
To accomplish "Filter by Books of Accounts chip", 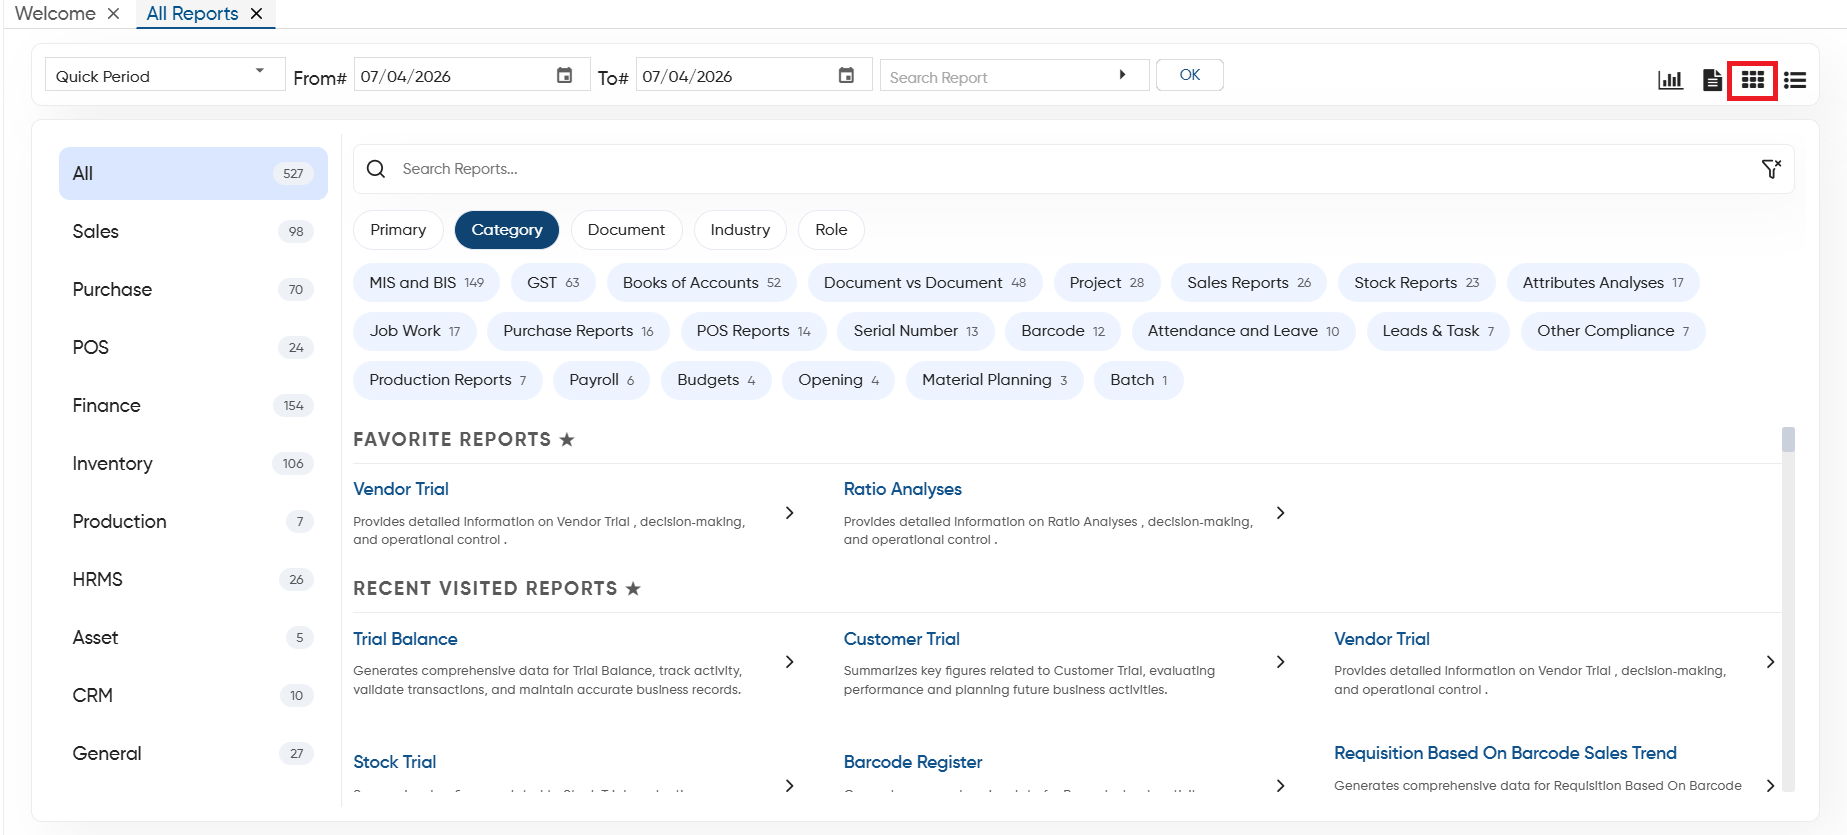I will pyautogui.click(x=701, y=283).
